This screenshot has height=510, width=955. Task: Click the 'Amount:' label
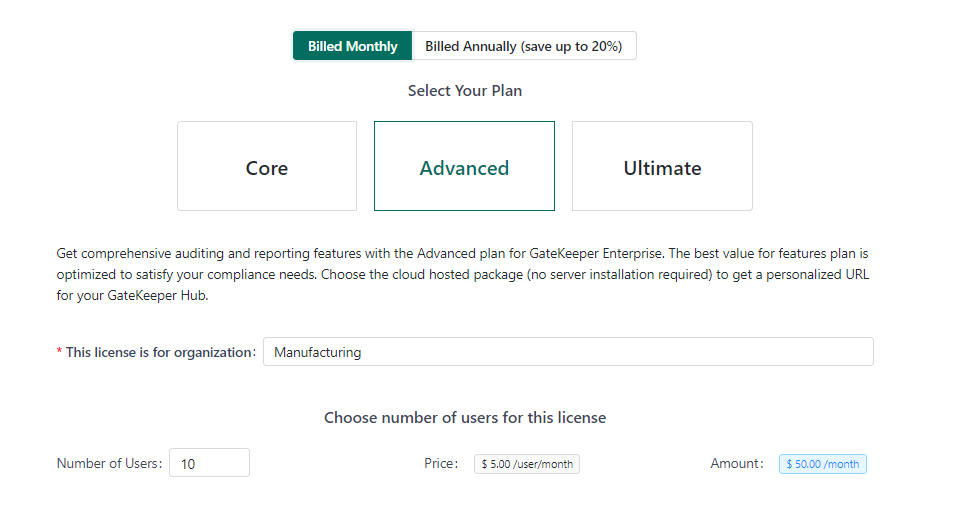coord(737,464)
